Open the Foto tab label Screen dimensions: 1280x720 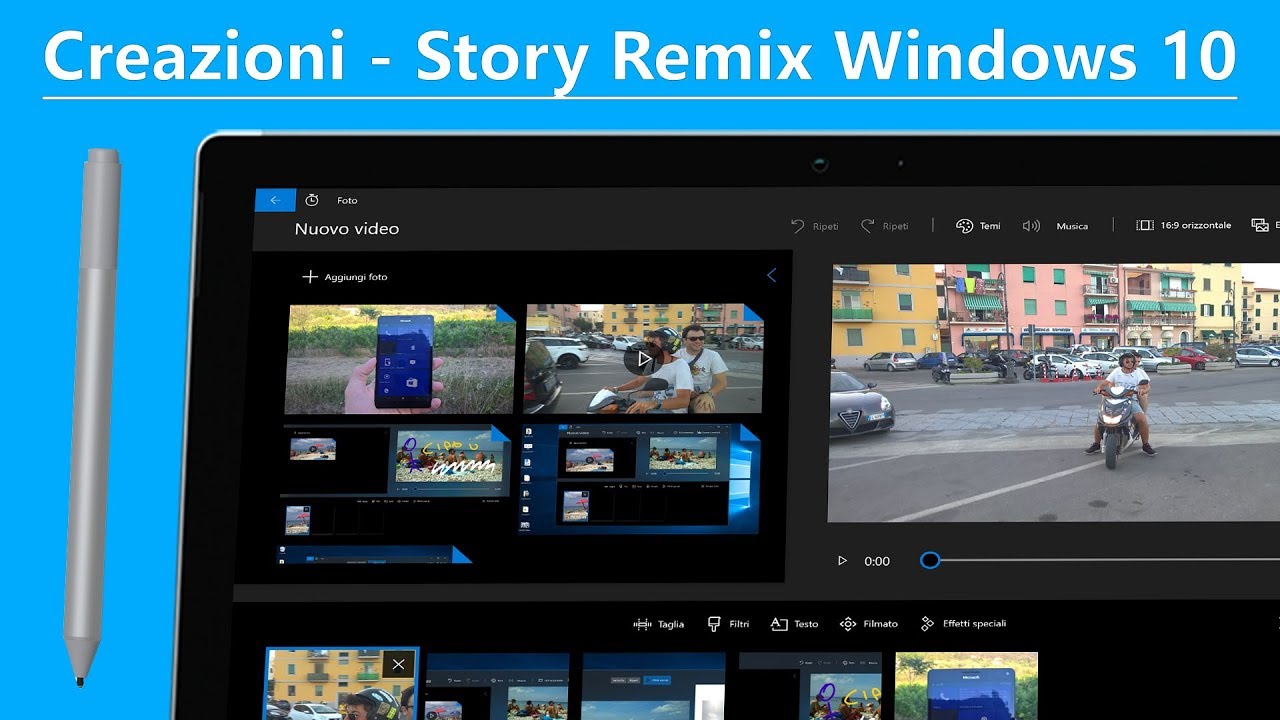347,200
